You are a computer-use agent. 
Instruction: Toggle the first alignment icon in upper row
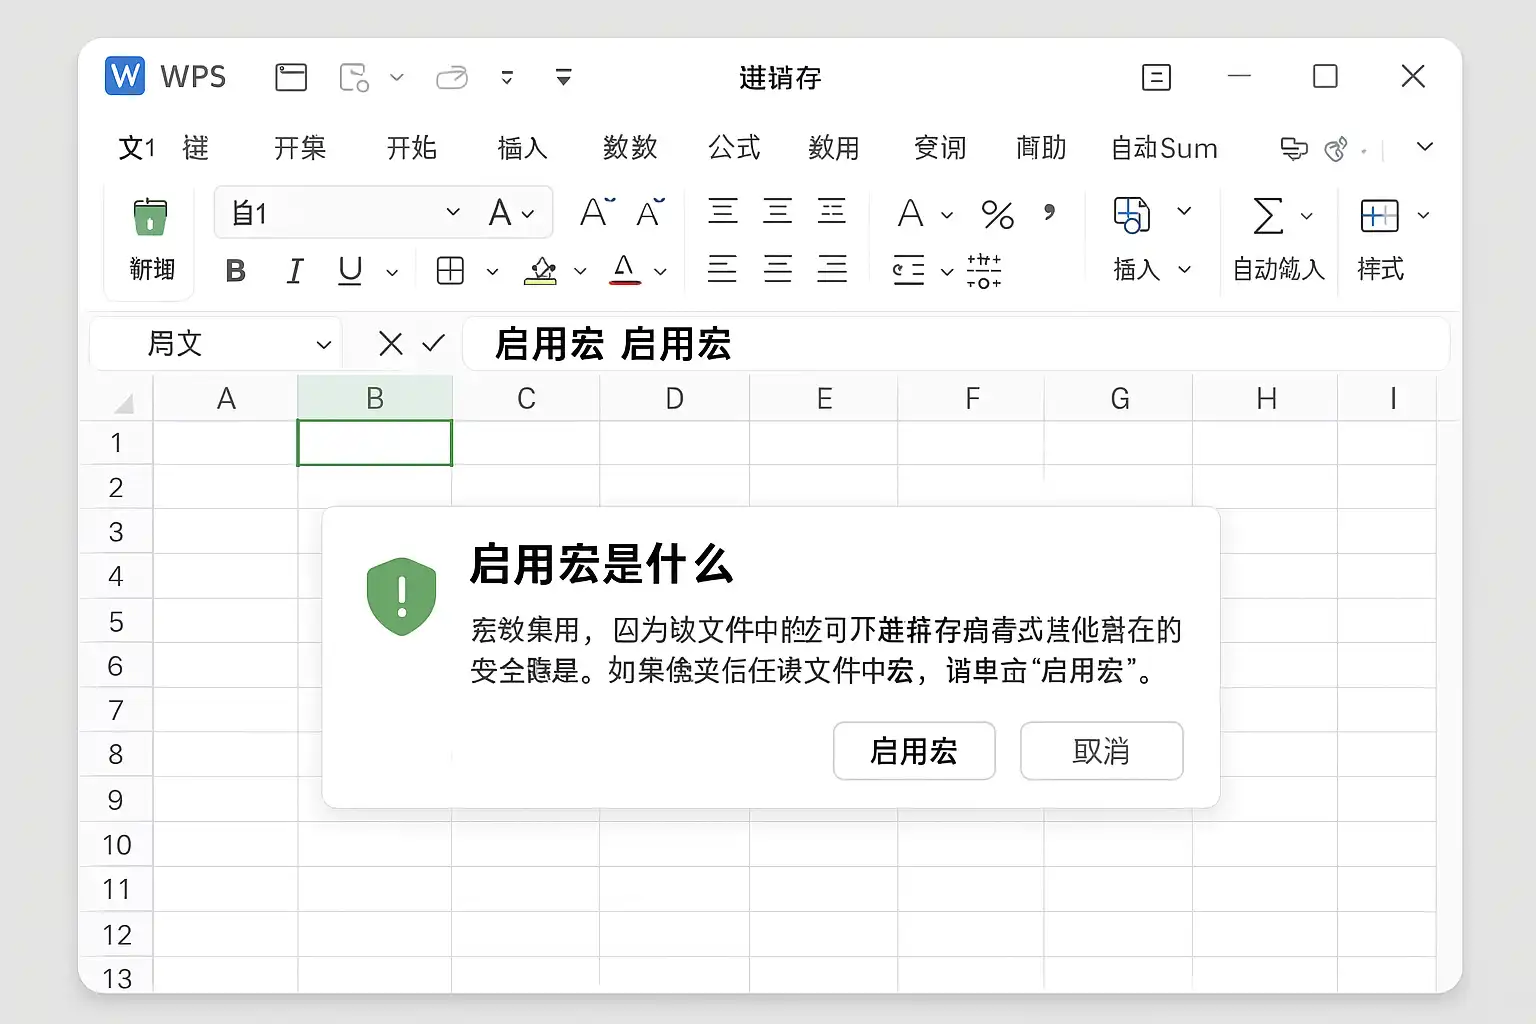[723, 211]
